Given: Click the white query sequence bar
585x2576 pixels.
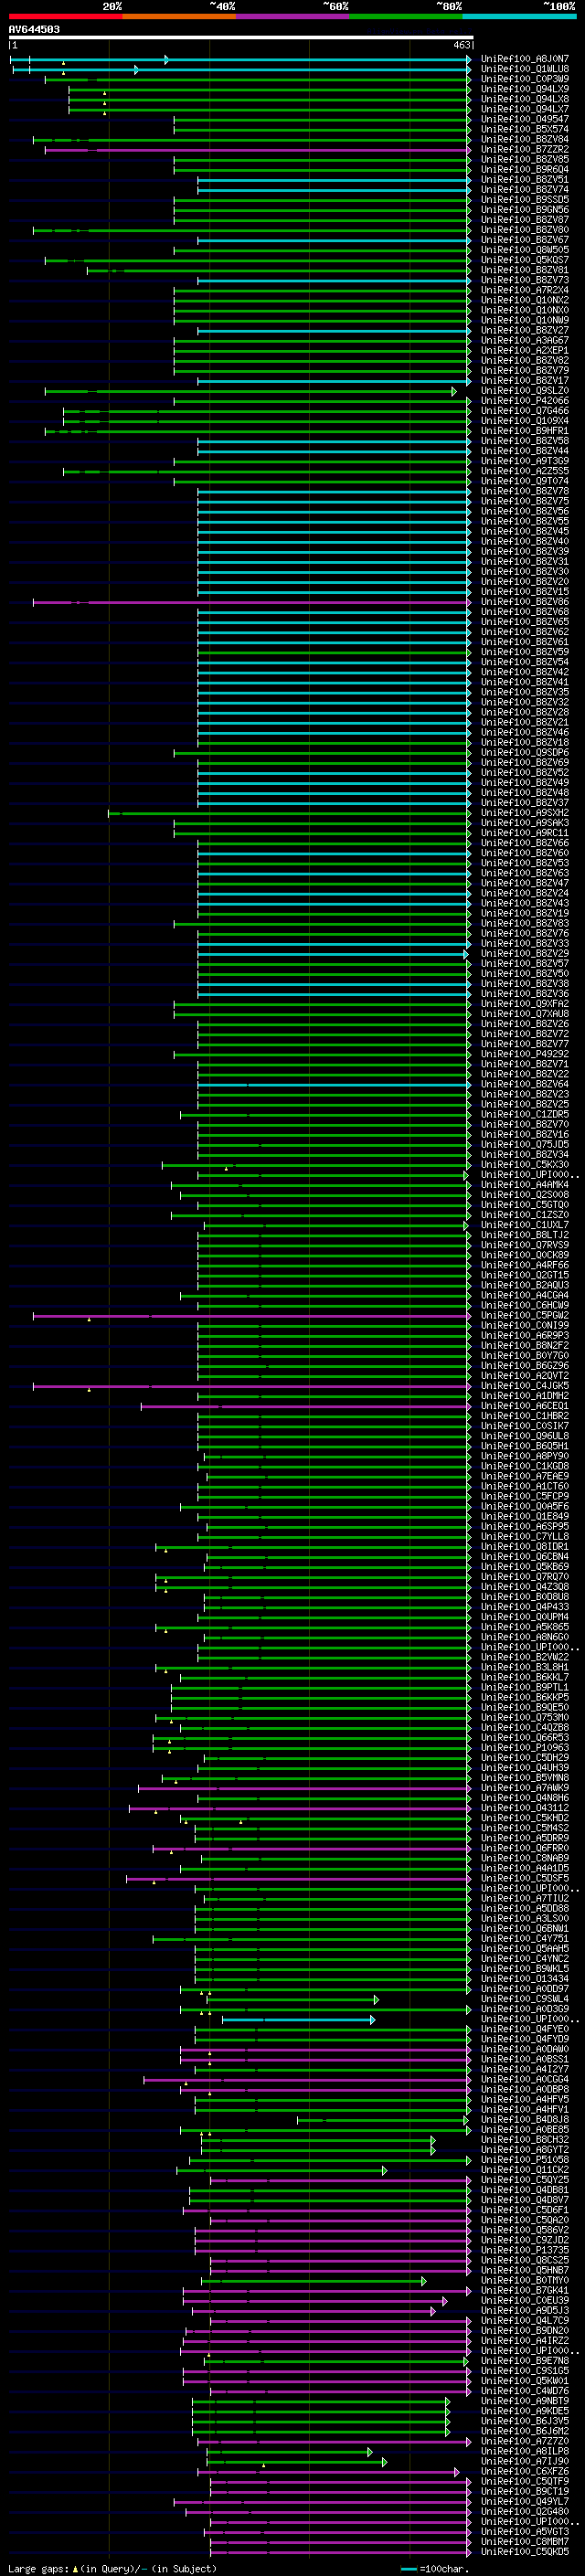Looking at the screenshot, I should pos(241,37).
